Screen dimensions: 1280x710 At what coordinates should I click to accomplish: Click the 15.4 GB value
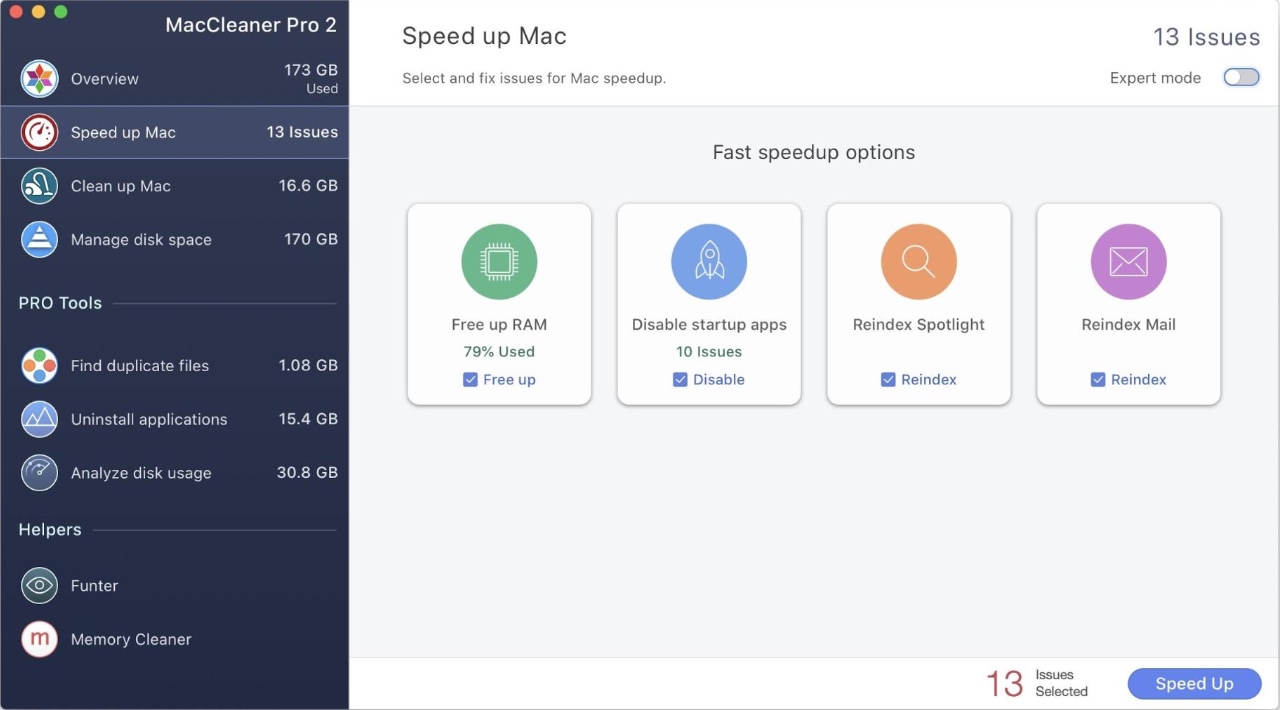(308, 419)
